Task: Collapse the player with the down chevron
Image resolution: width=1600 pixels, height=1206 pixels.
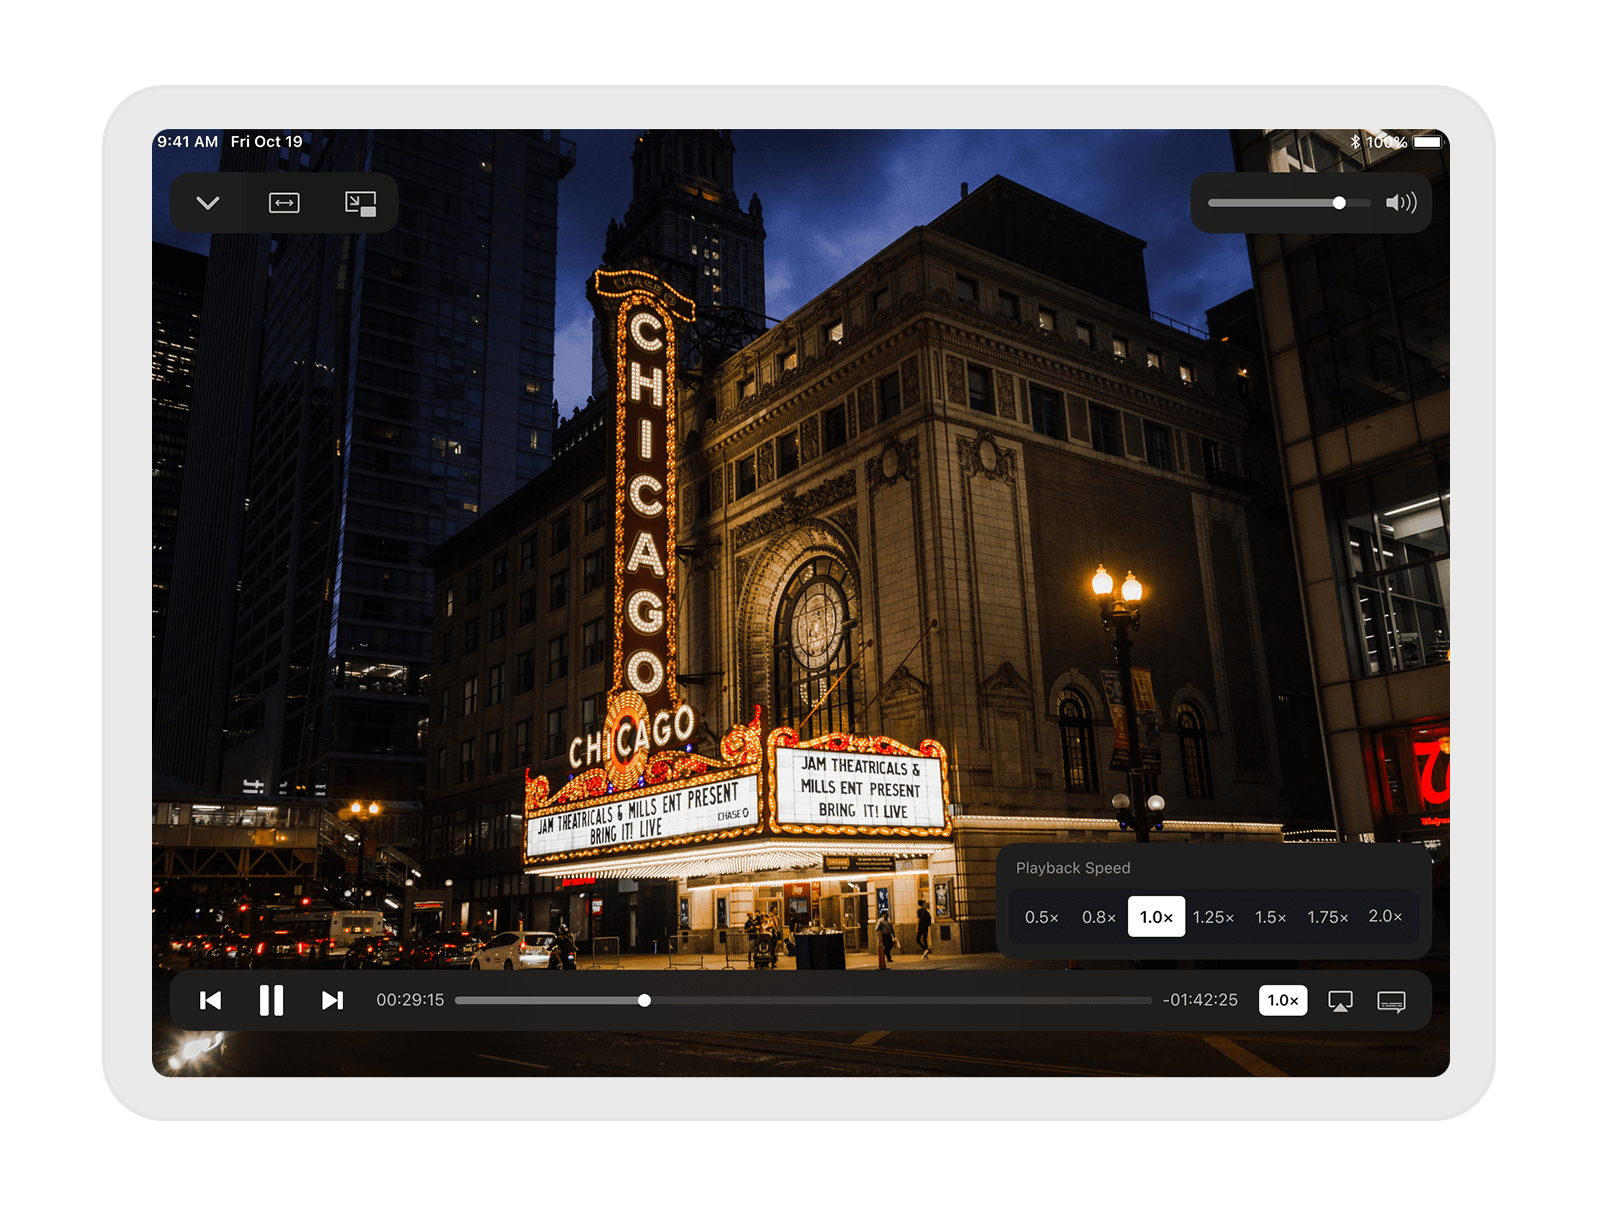Action: 208,203
